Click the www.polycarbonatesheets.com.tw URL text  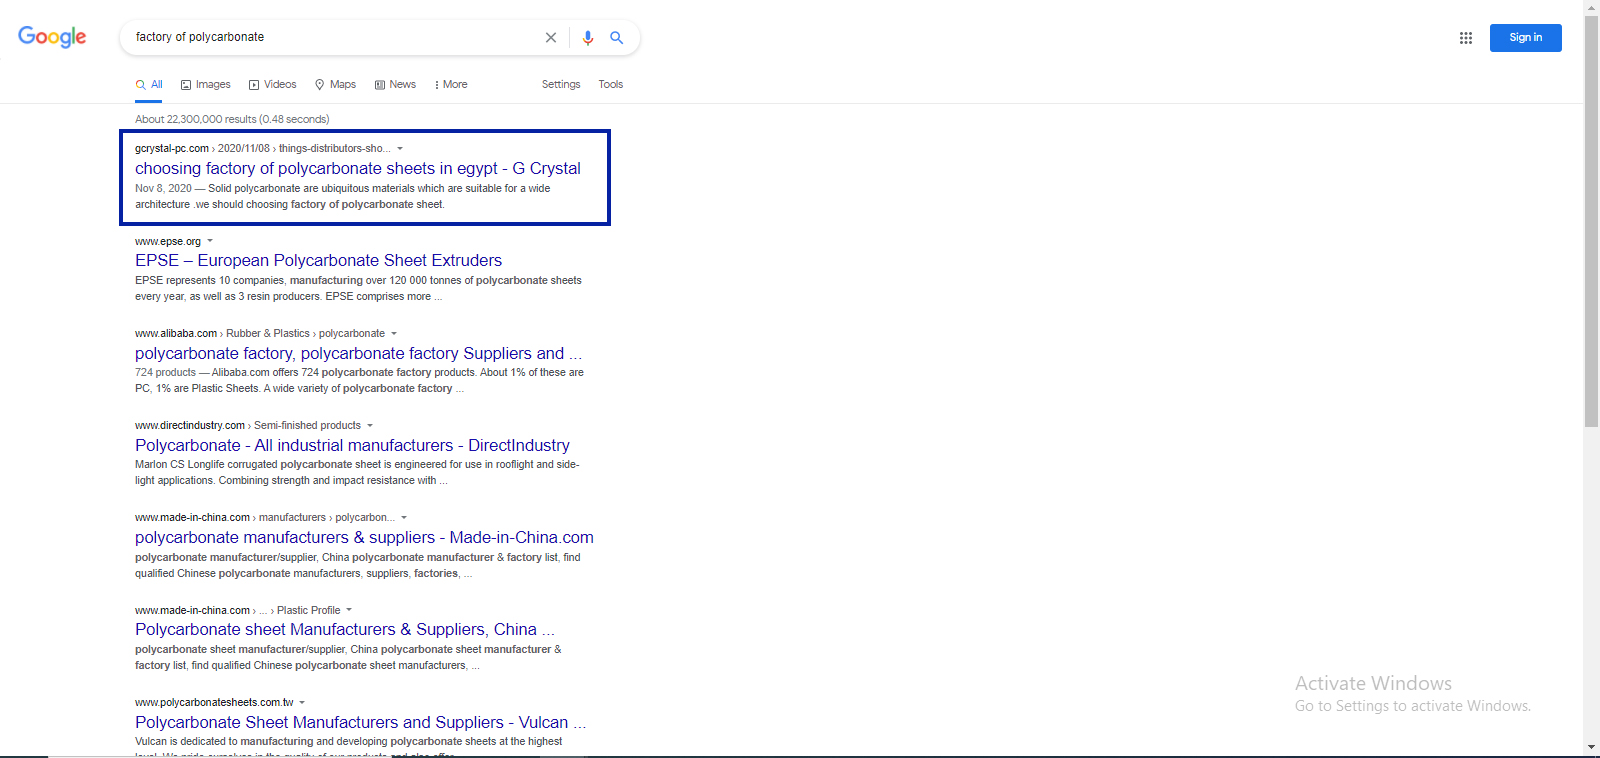click(214, 703)
